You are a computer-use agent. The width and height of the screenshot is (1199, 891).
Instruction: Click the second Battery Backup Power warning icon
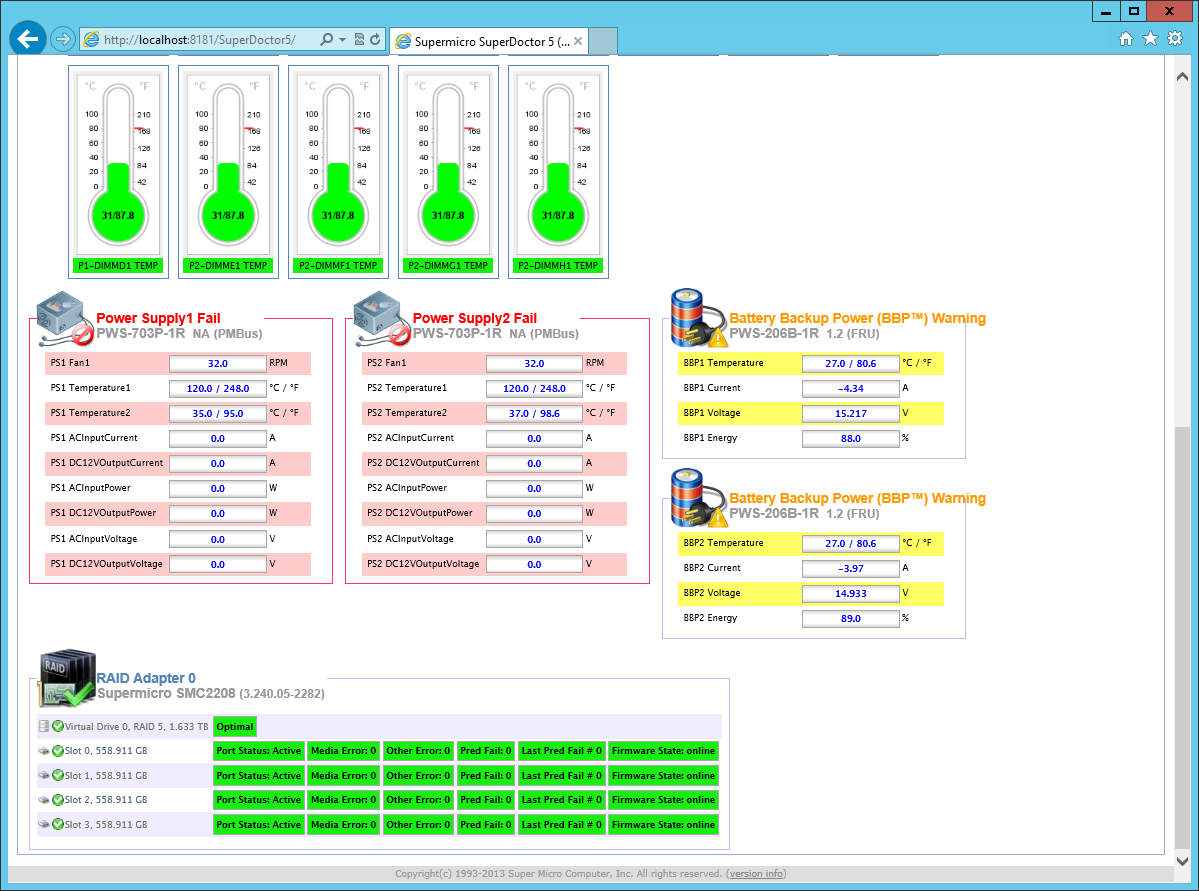[x=698, y=498]
